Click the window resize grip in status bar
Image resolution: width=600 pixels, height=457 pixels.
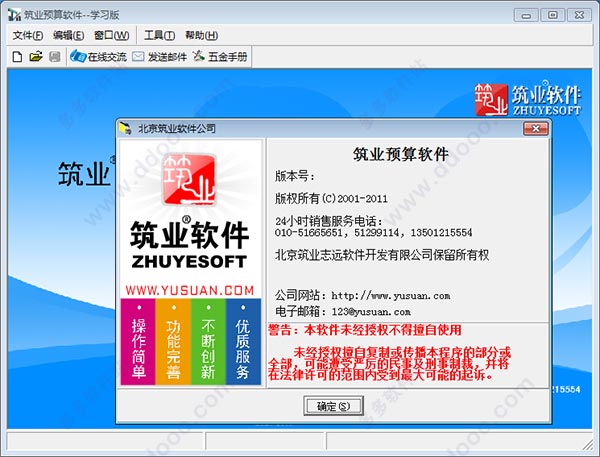pyautogui.click(x=588, y=444)
